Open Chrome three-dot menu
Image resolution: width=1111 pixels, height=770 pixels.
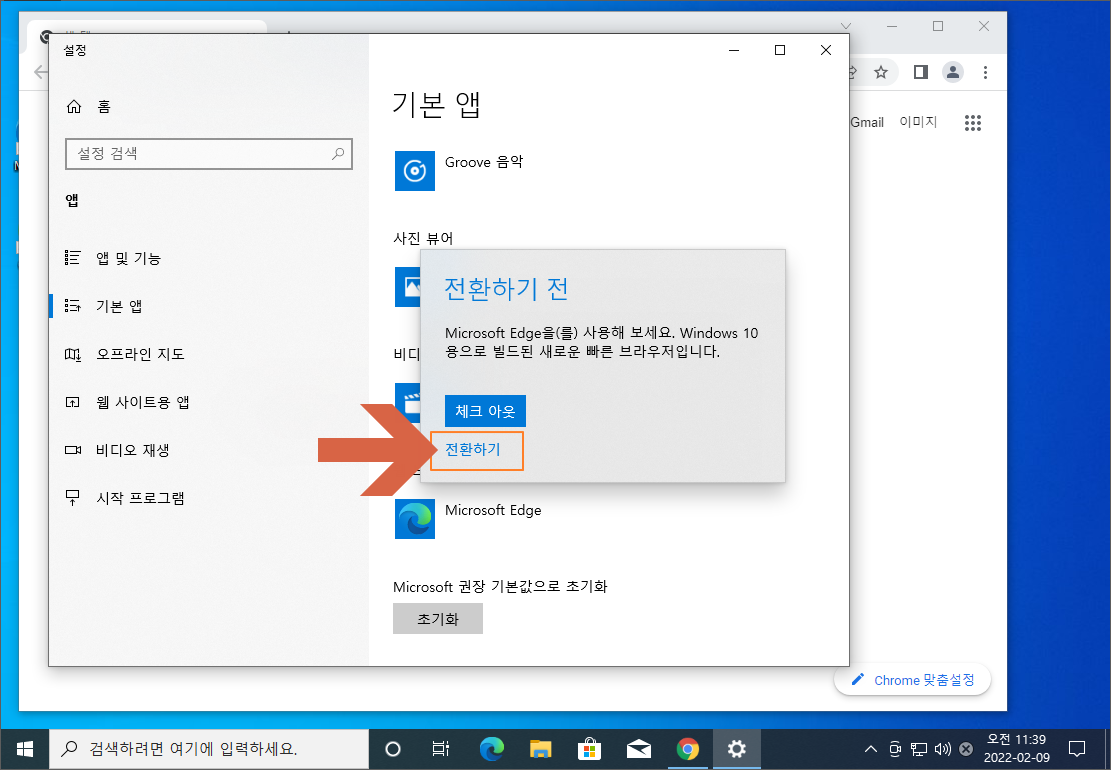(x=985, y=72)
